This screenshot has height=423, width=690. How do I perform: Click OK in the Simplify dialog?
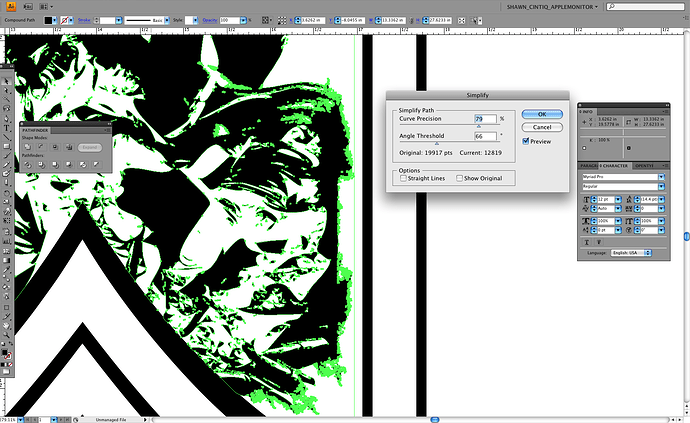click(542, 114)
